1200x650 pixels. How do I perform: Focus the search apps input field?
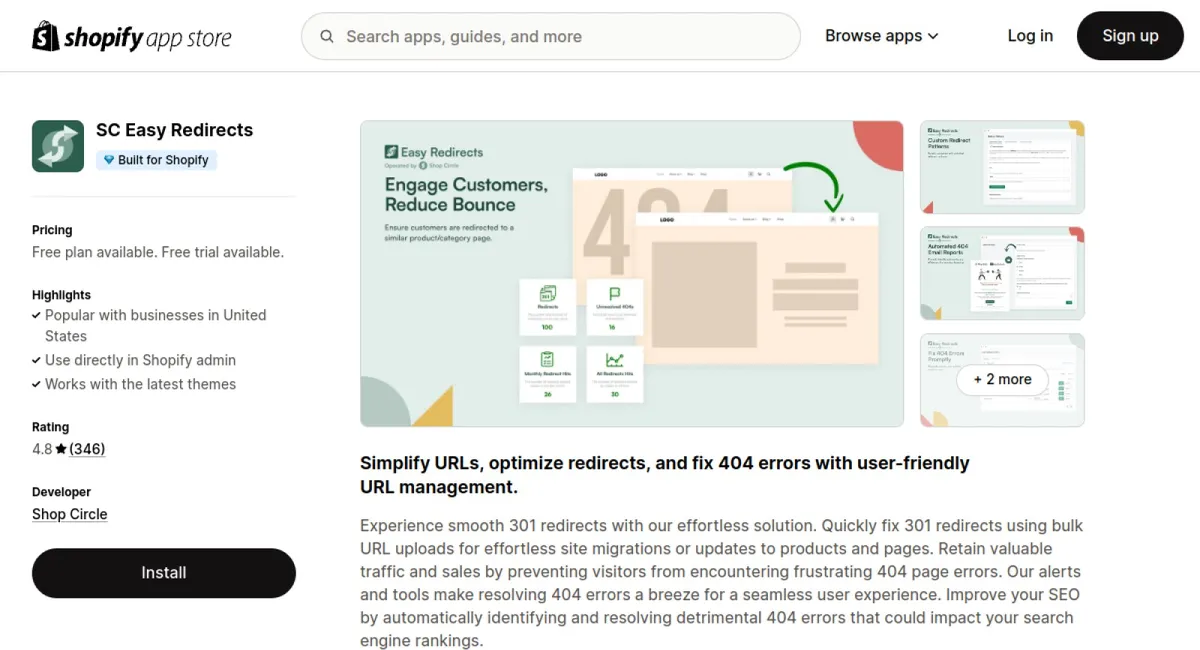pyautogui.click(x=551, y=37)
